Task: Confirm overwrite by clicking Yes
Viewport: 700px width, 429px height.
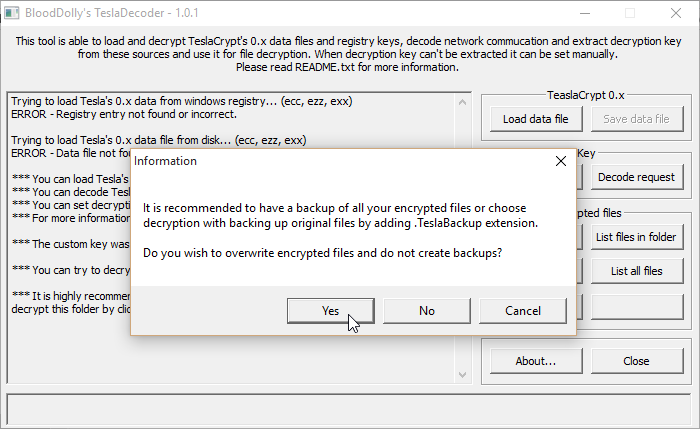Action: [331, 310]
